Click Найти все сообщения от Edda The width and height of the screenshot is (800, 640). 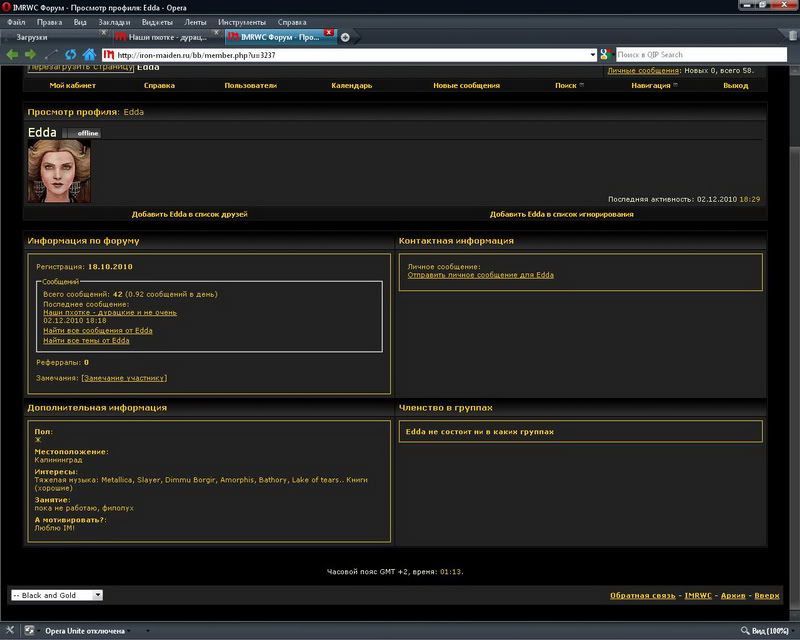97,330
